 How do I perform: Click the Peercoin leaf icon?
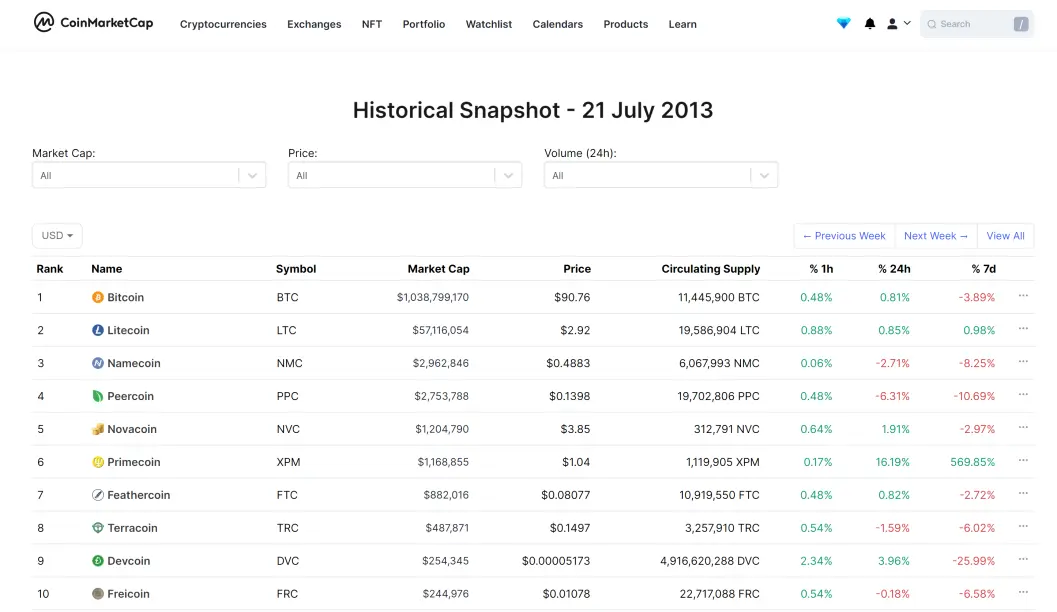(98, 396)
